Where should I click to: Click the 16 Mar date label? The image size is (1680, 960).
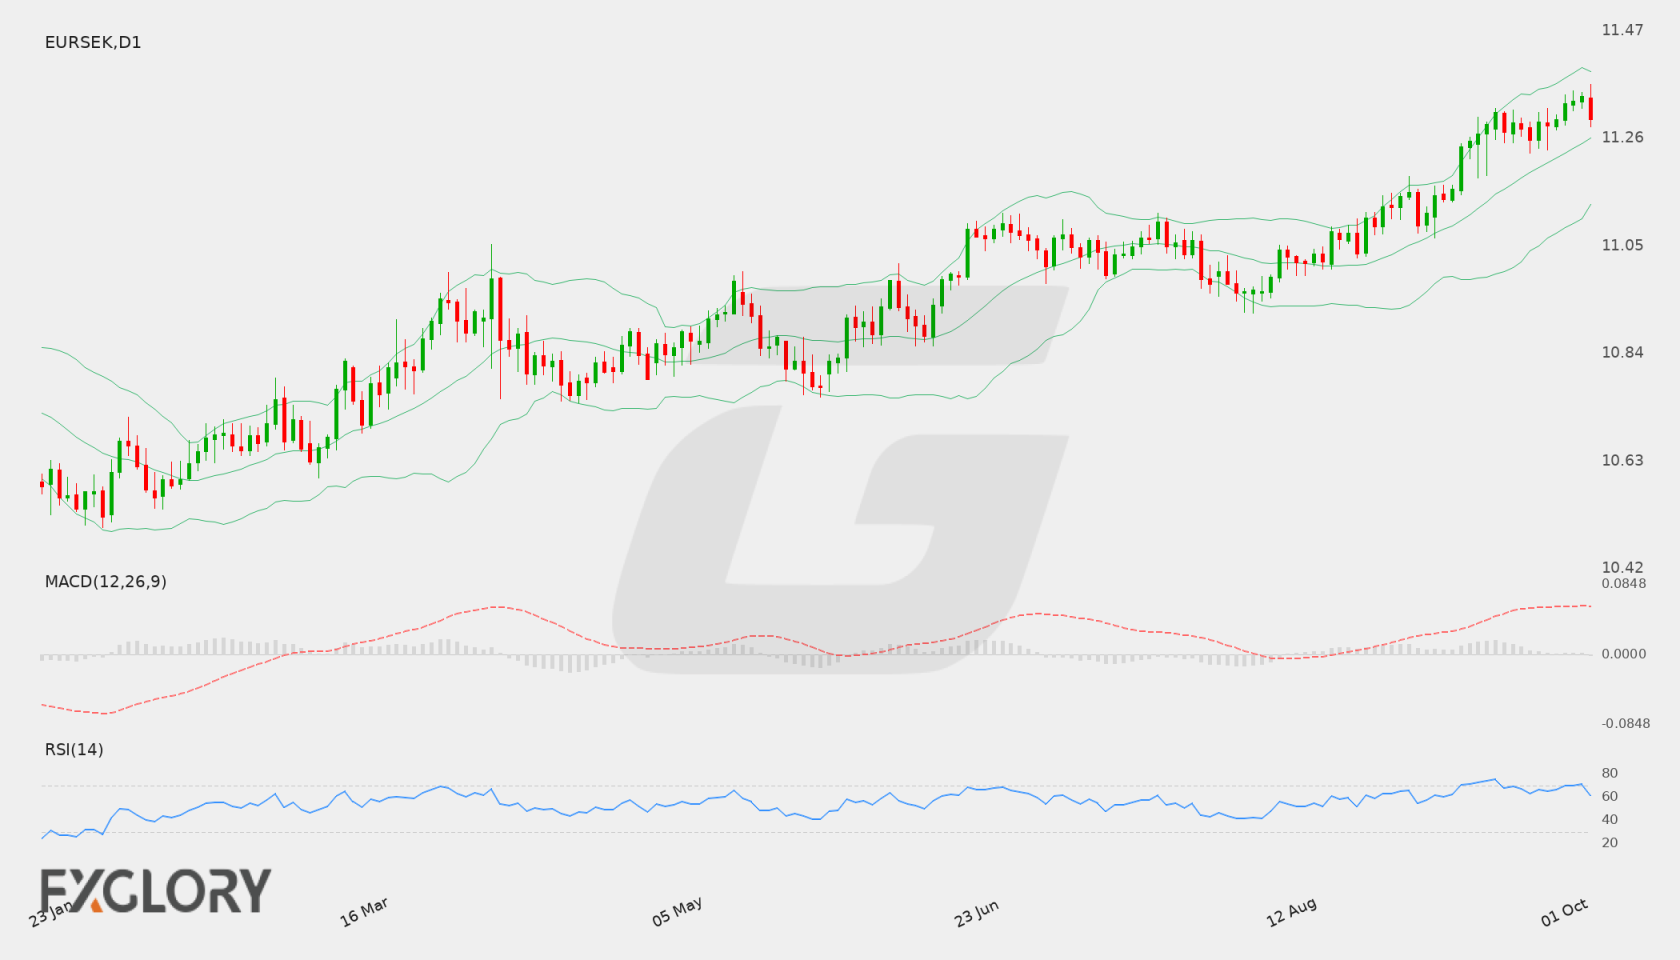tap(364, 912)
